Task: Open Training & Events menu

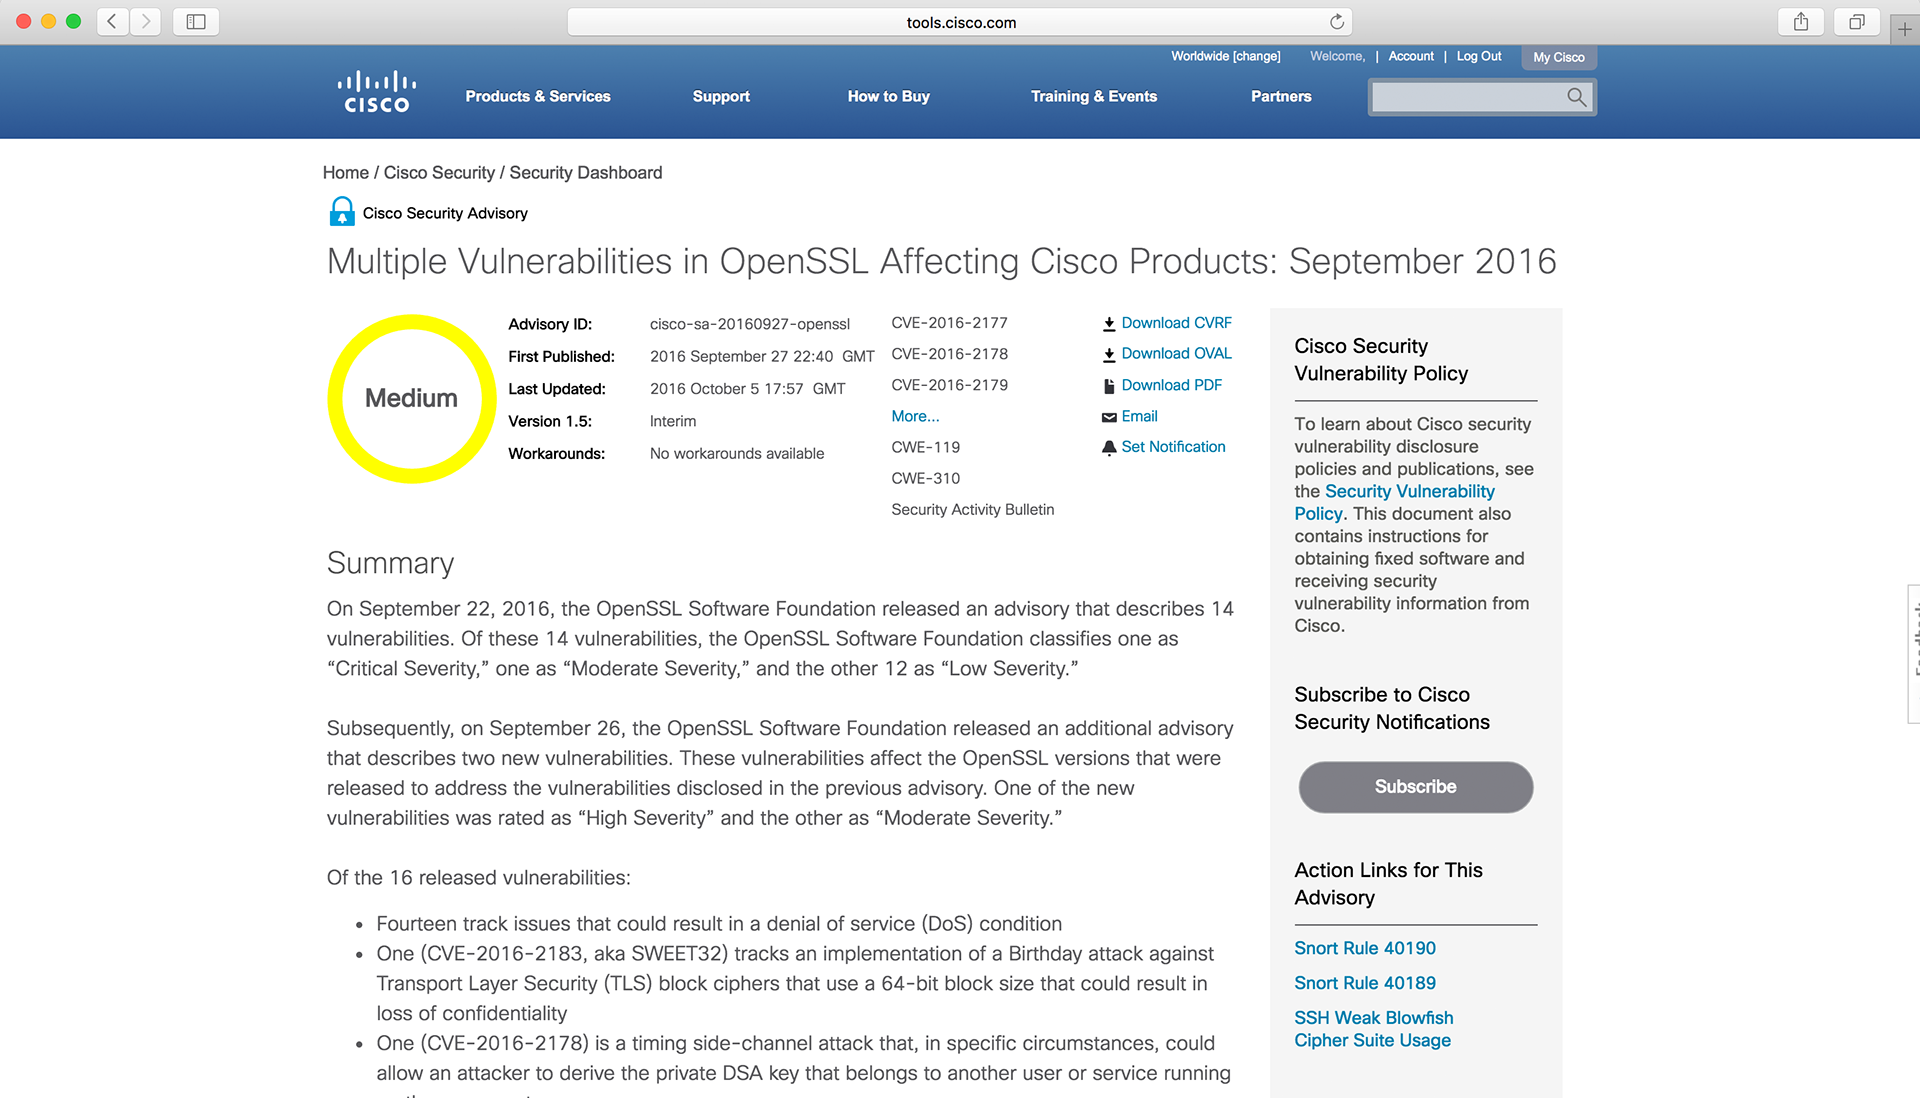Action: [1094, 96]
